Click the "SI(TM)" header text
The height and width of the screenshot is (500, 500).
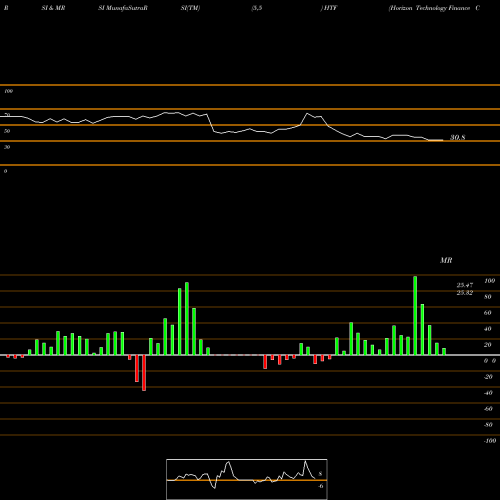click(x=190, y=8)
